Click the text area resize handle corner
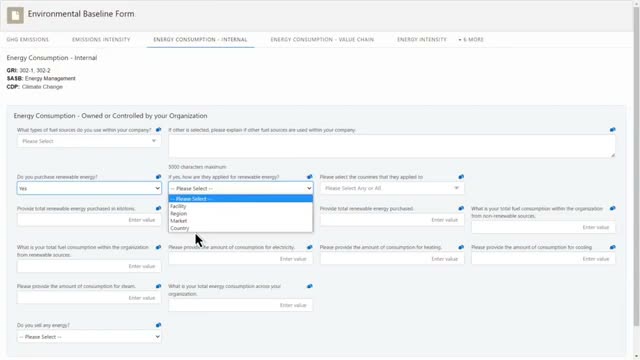Viewport: 640px width, 360px height. (x=613, y=155)
